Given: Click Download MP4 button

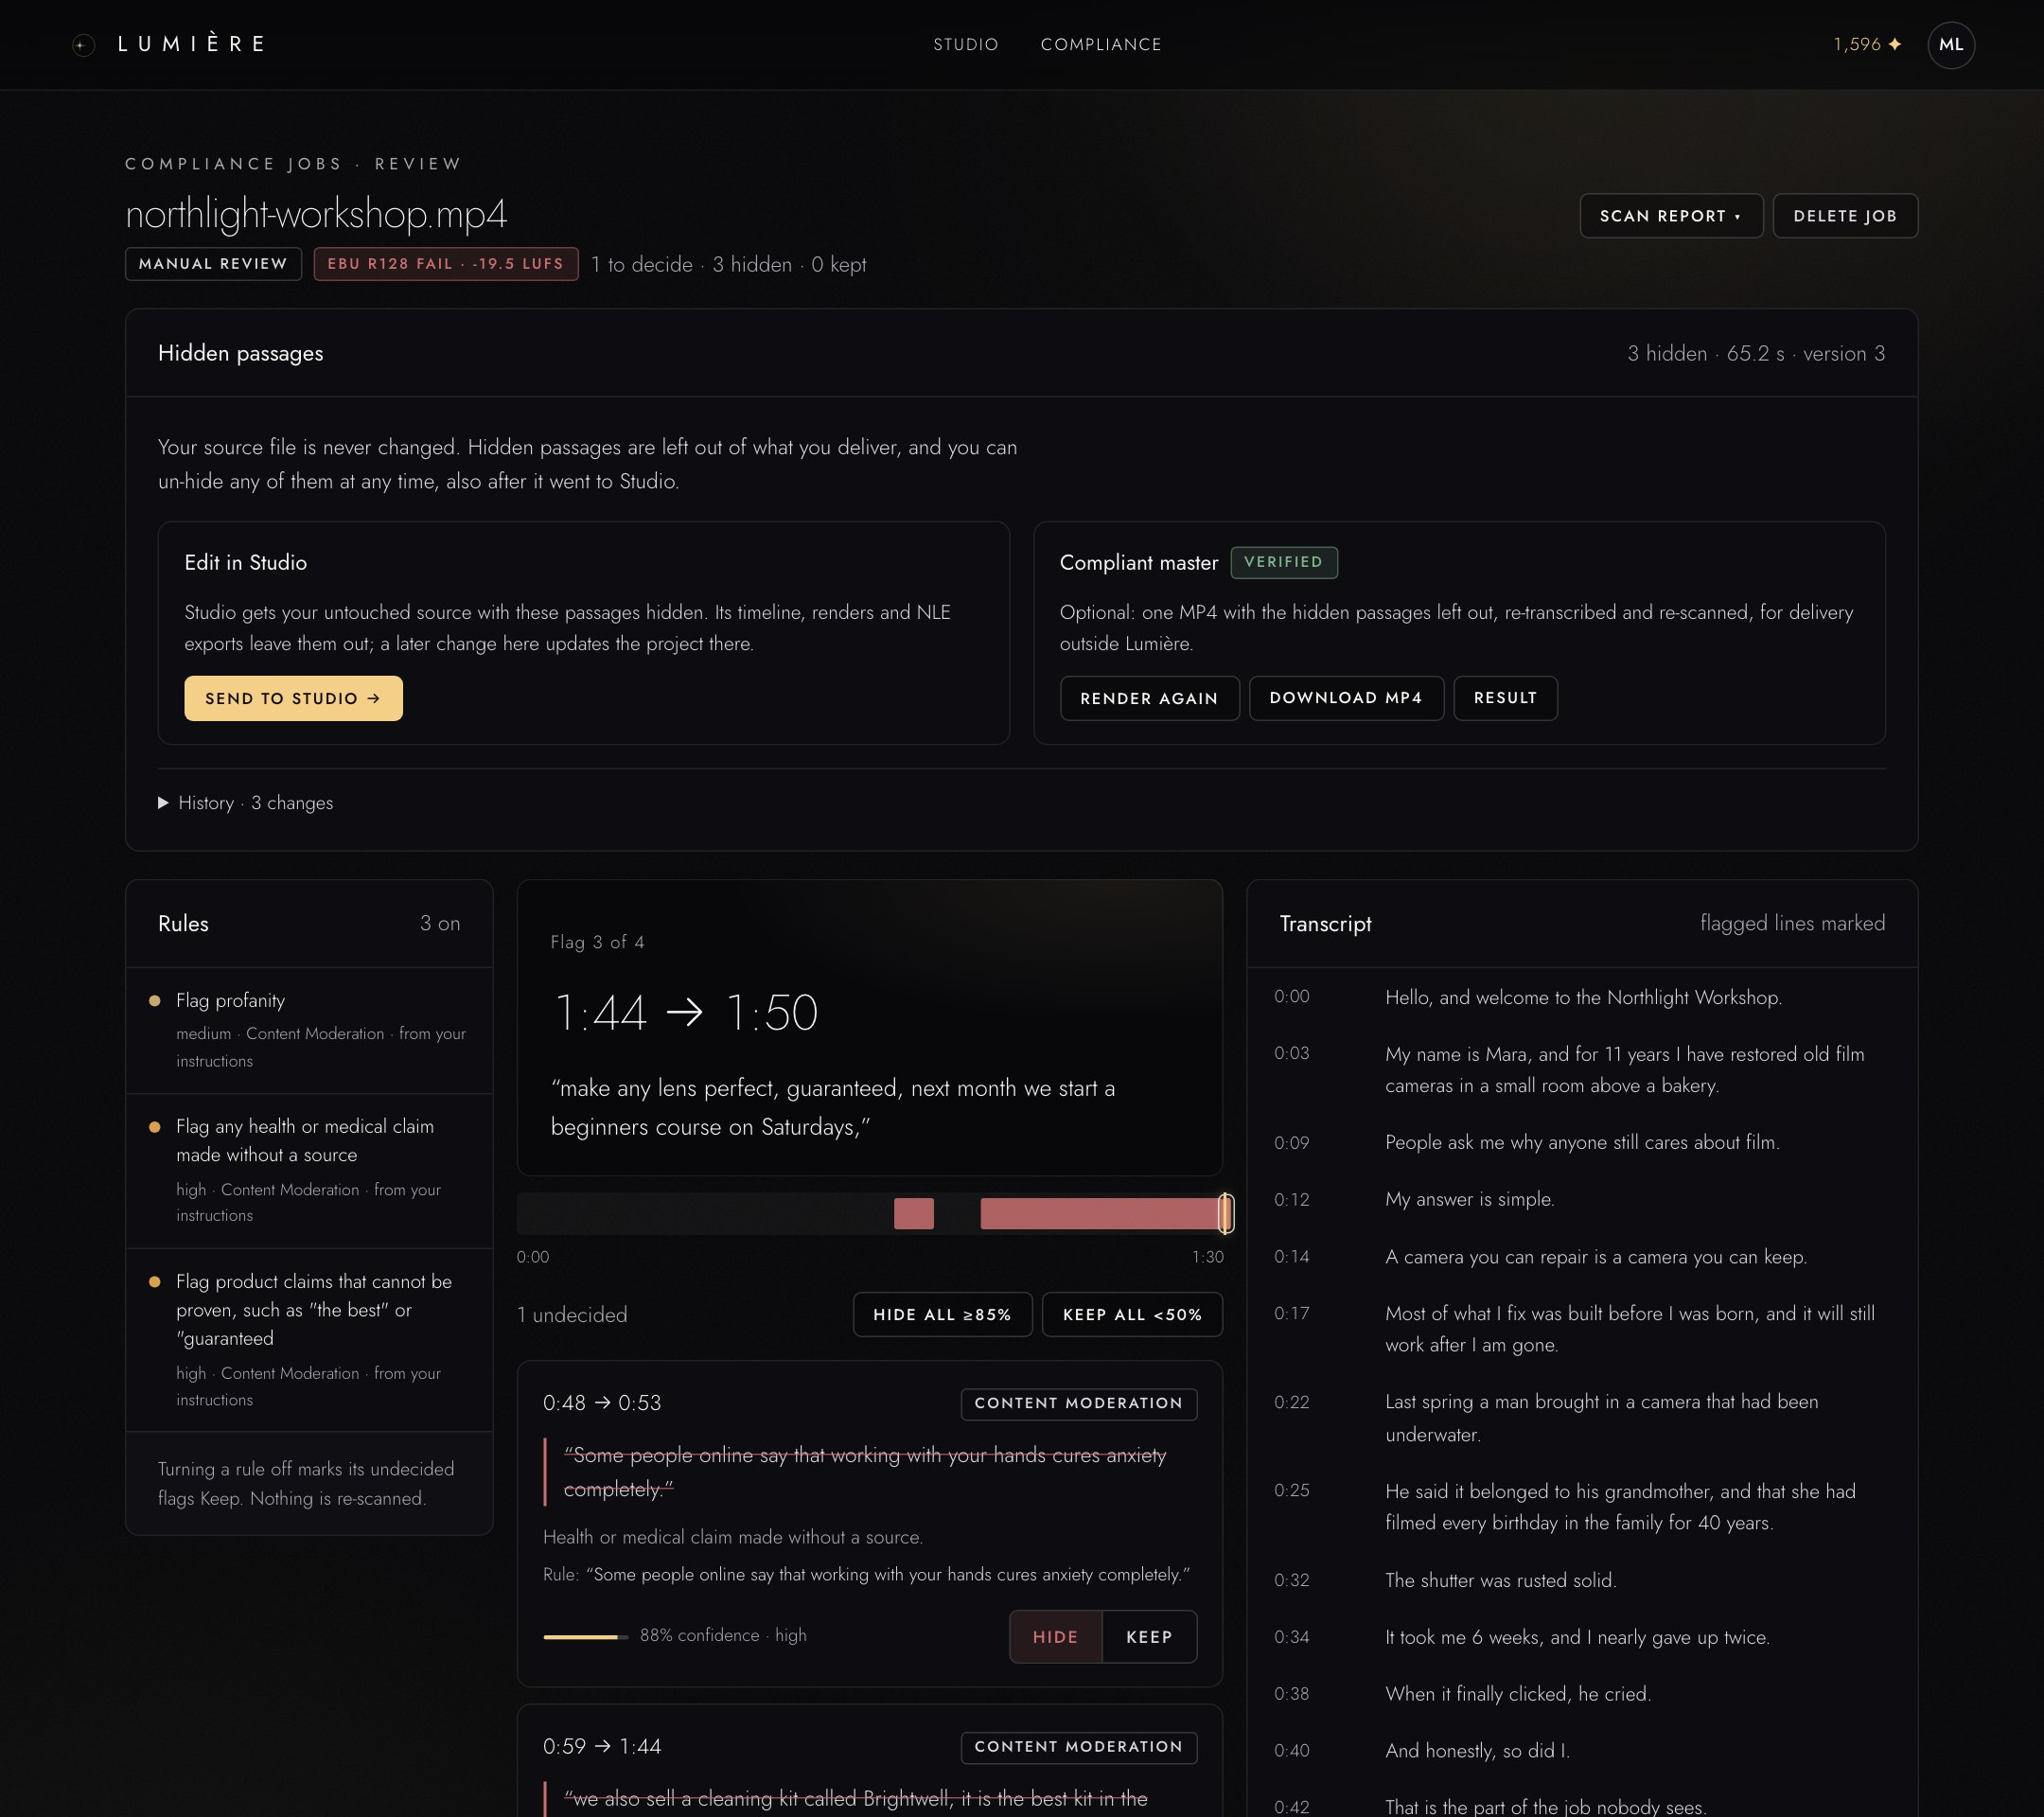Looking at the screenshot, I should [1345, 698].
